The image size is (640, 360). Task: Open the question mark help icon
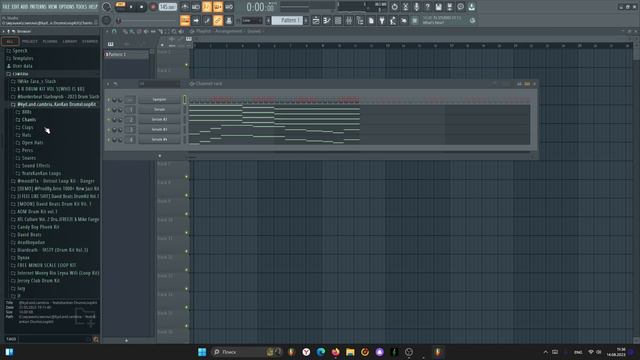coord(427,7)
